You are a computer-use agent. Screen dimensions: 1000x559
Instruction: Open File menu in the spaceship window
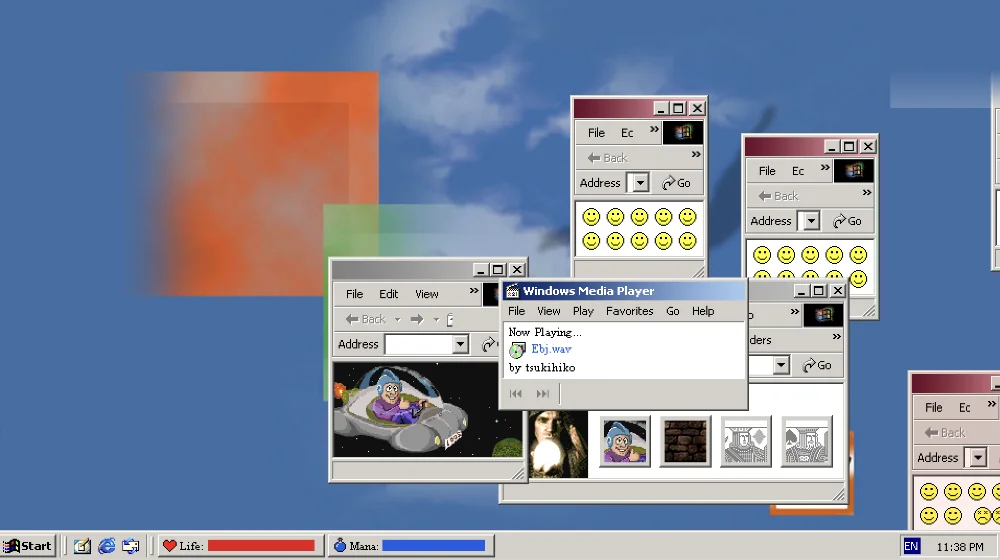[x=355, y=294]
